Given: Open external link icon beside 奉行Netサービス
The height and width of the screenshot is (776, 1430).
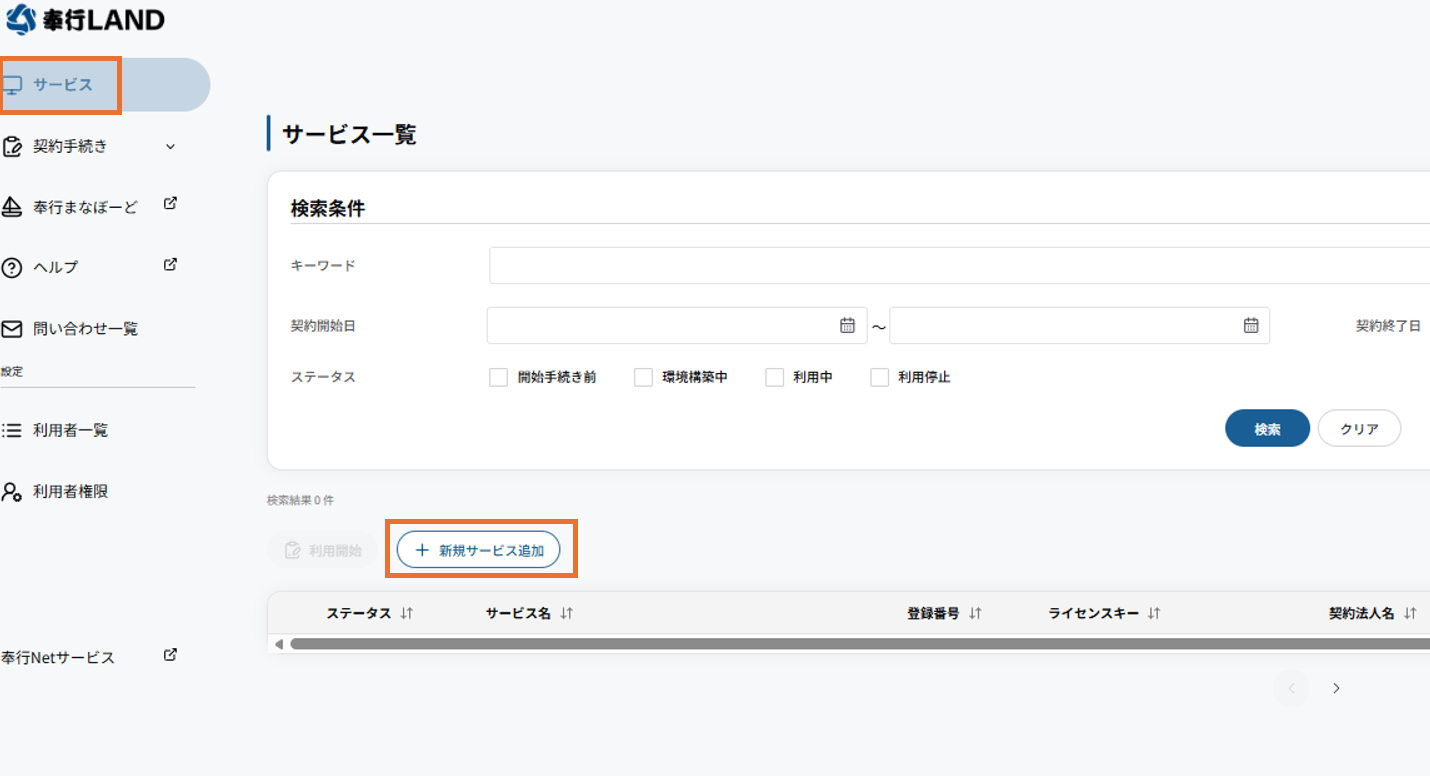Looking at the screenshot, I should click(x=170, y=655).
